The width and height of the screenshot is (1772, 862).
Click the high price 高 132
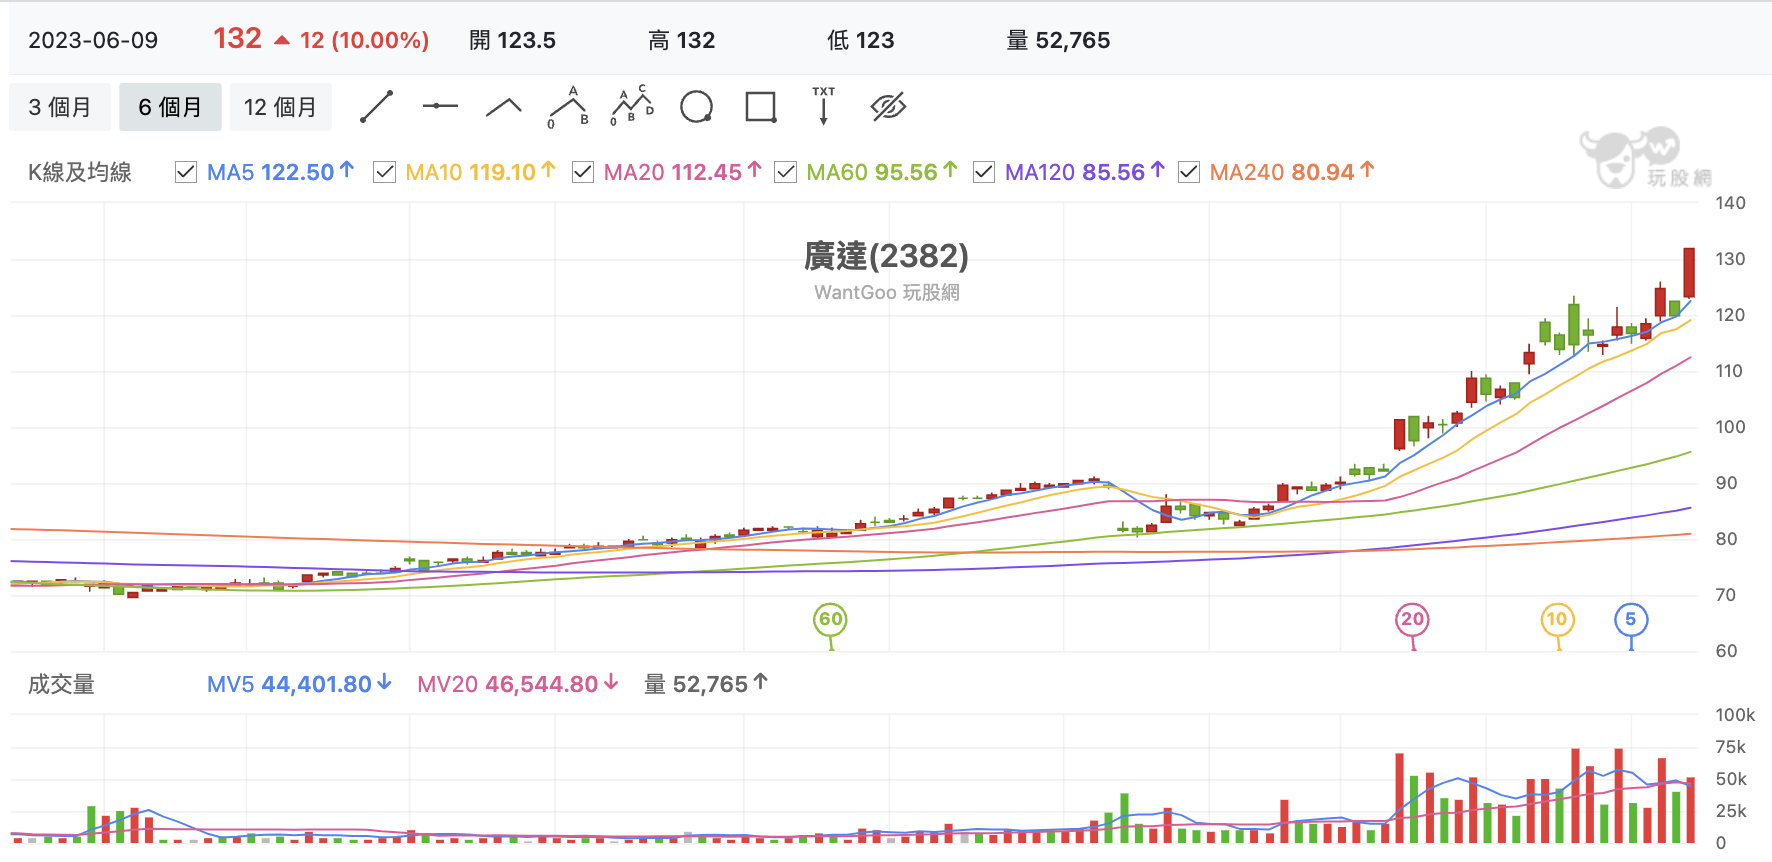(x=681, y=40)
